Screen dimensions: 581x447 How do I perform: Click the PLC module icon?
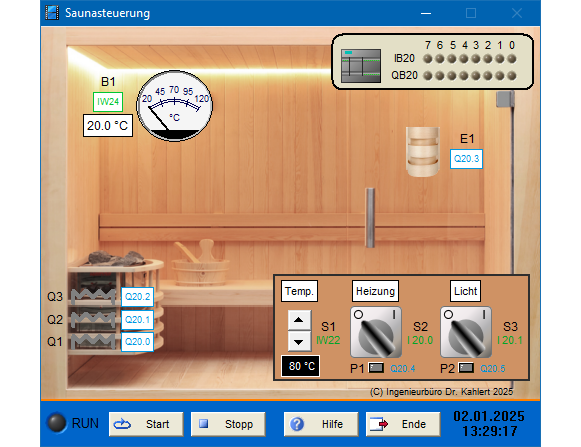361,66
